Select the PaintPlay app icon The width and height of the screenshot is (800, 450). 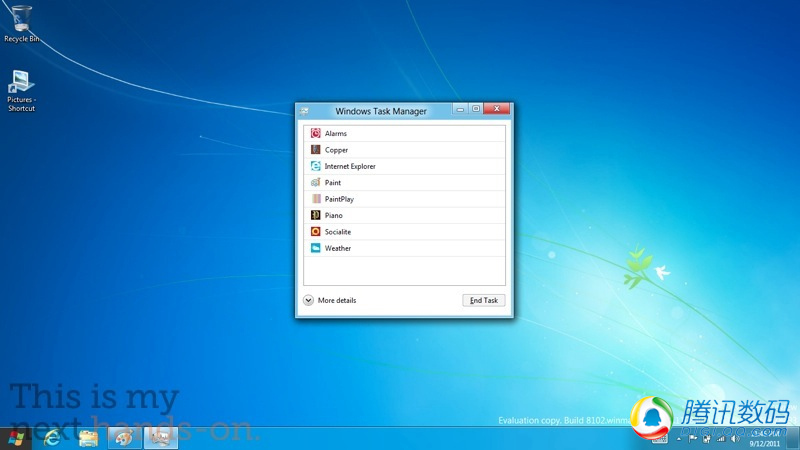pyautogui.click(x=316, y=198)
